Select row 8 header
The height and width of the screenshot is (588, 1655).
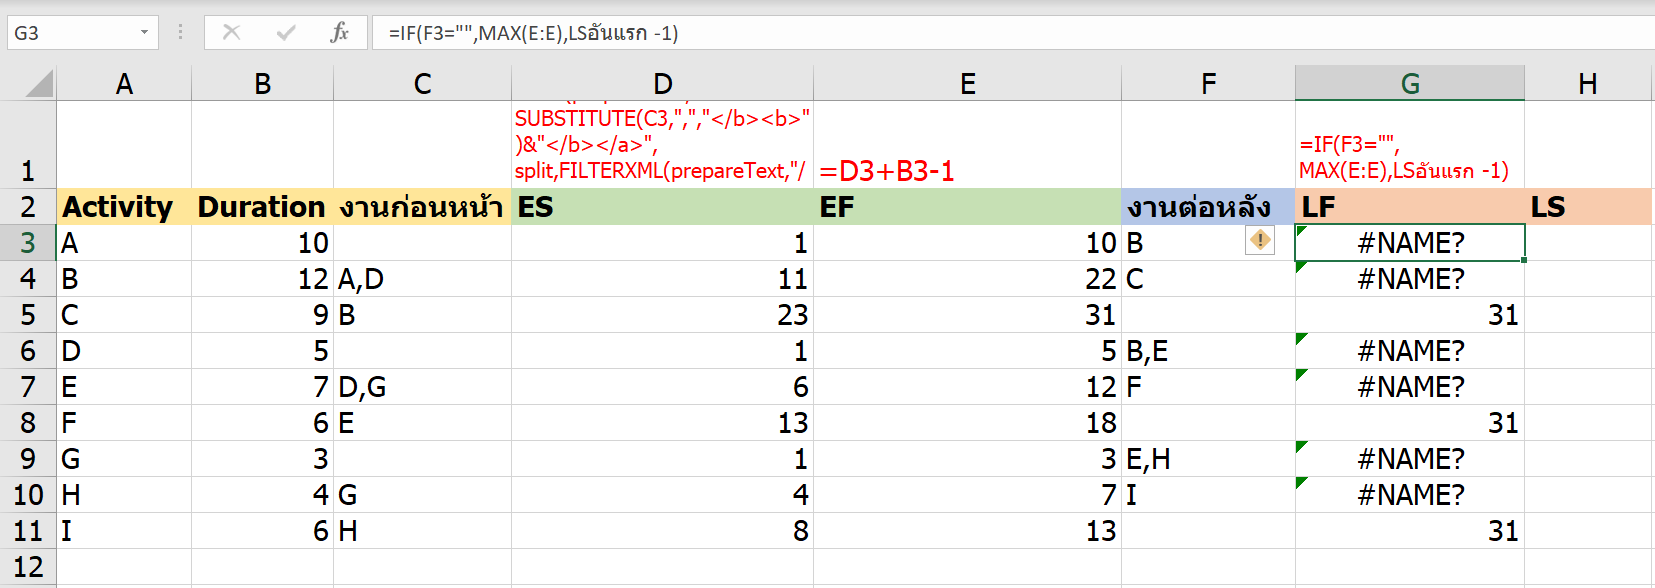point(28,423)
